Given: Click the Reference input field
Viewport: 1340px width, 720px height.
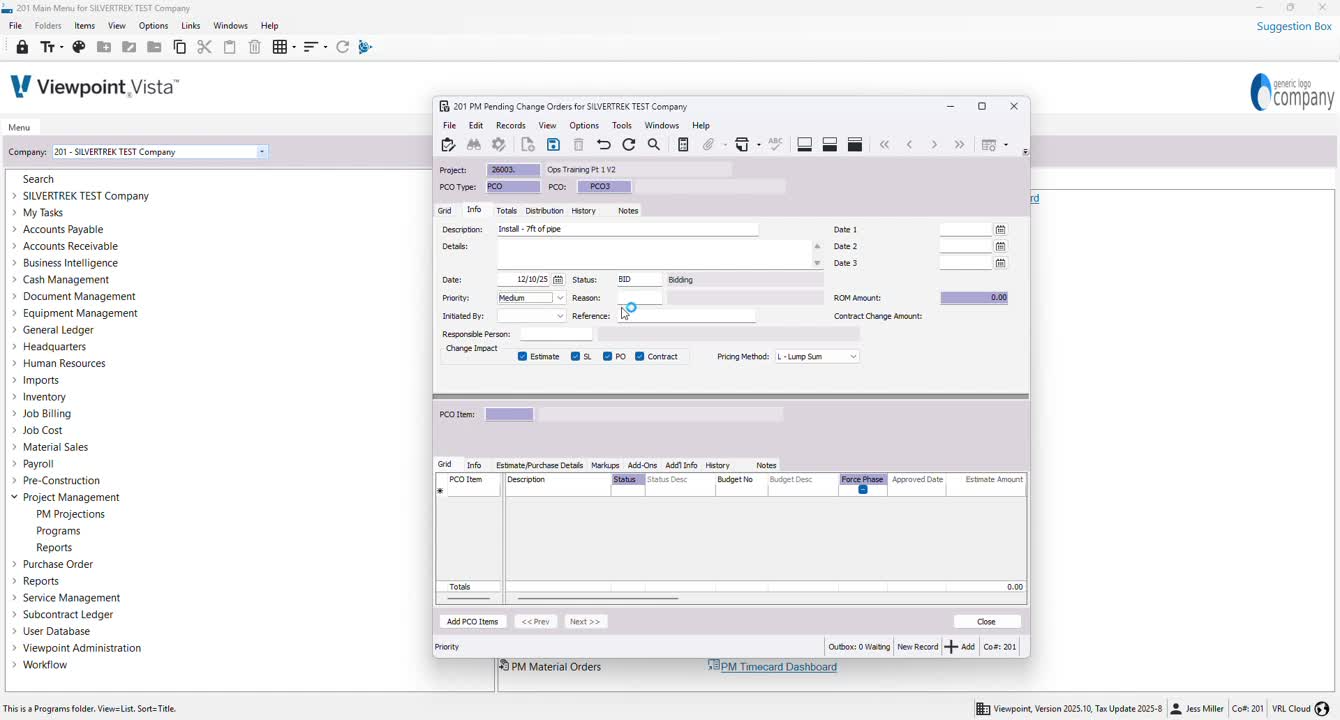Looking at the screenshot, I should pyautogui.click(x=686, y=316).
